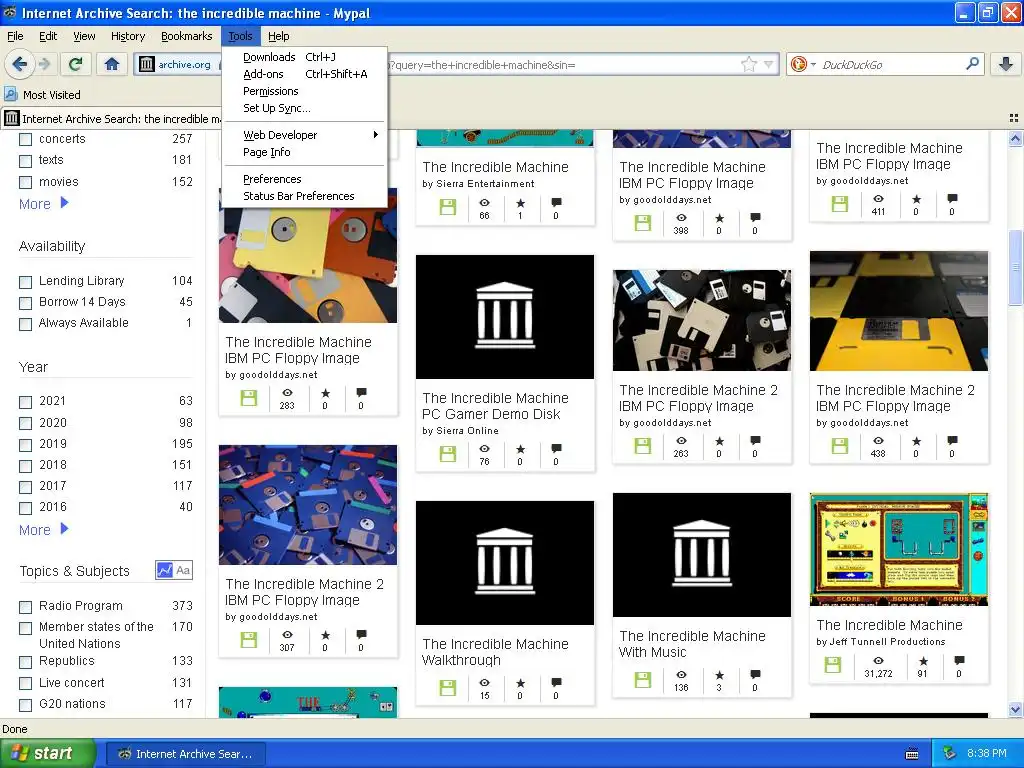Choose Add-ons from Tools menu
This screenshot has width=1024, height=768.
coord(304,74)
